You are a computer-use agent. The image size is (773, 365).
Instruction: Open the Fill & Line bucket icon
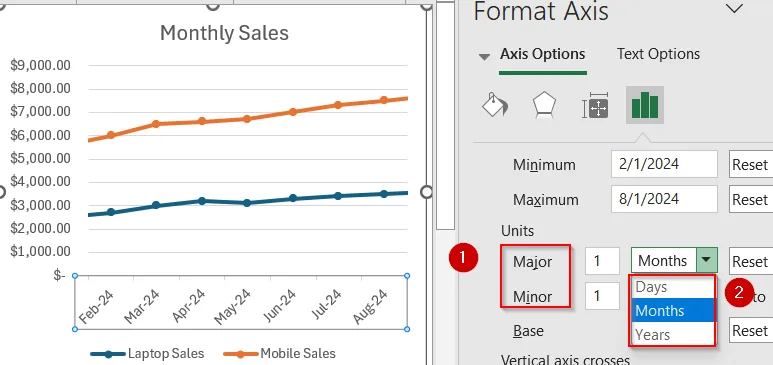click(x=494, y=105)
